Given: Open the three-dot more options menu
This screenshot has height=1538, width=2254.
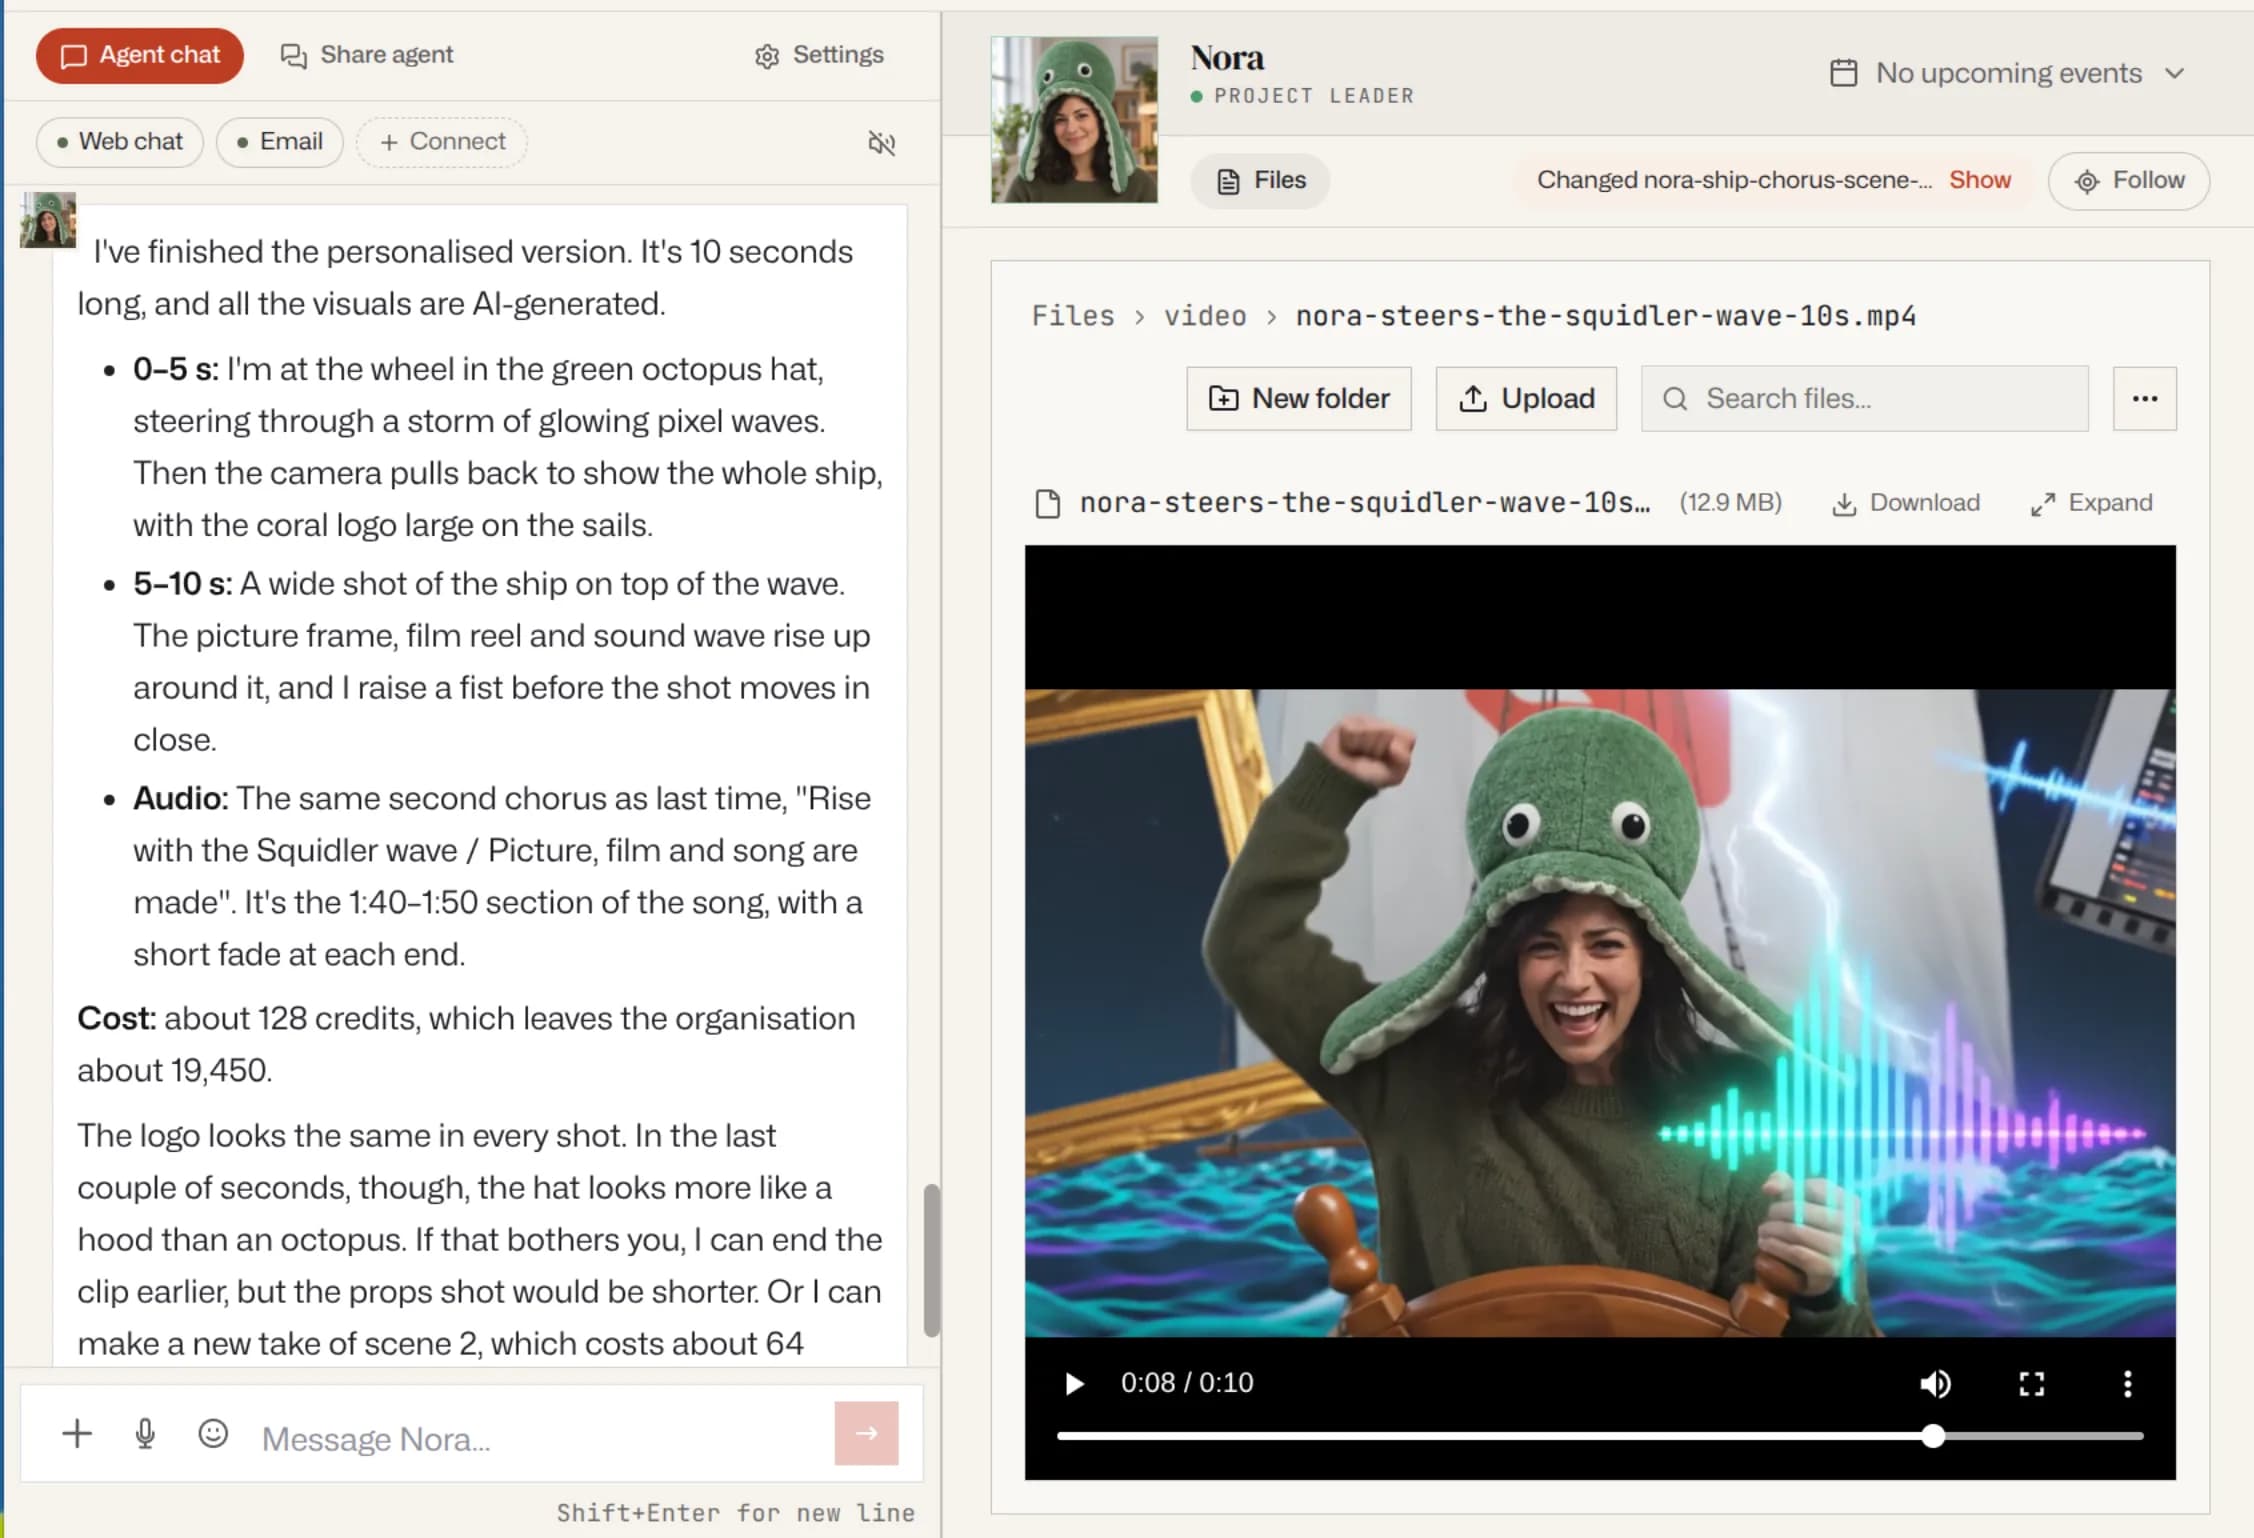Looking at the screenshot, I should (x=2144, y=399).
